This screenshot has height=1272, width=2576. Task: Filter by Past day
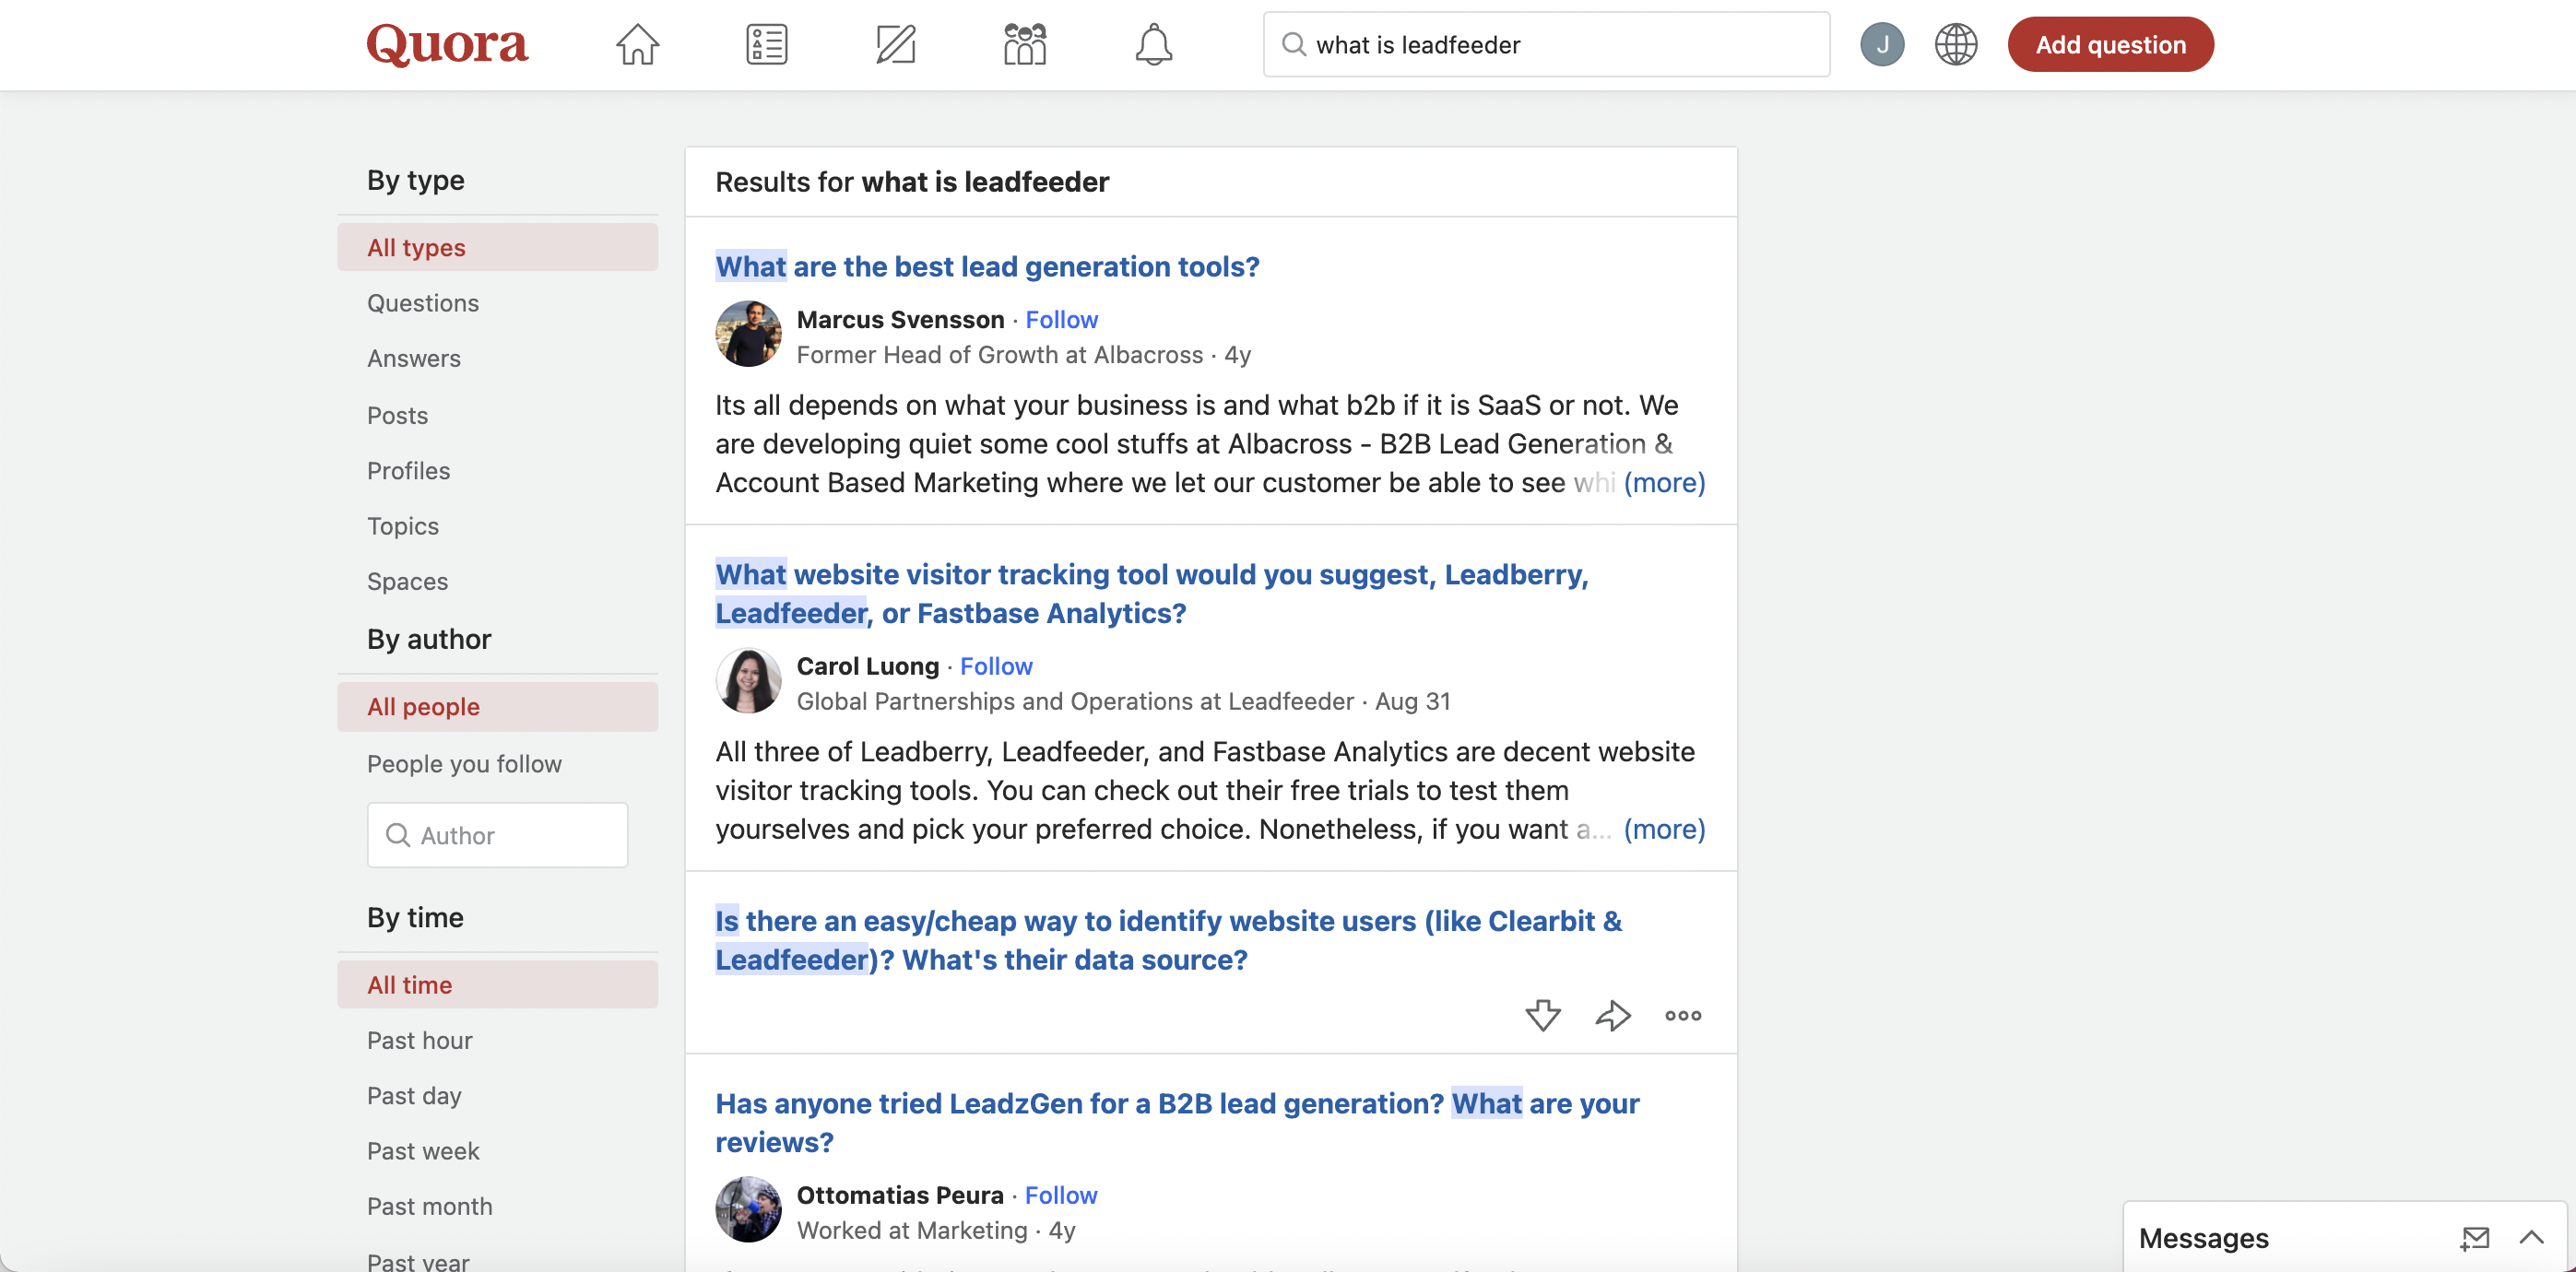pos(414,1096)
